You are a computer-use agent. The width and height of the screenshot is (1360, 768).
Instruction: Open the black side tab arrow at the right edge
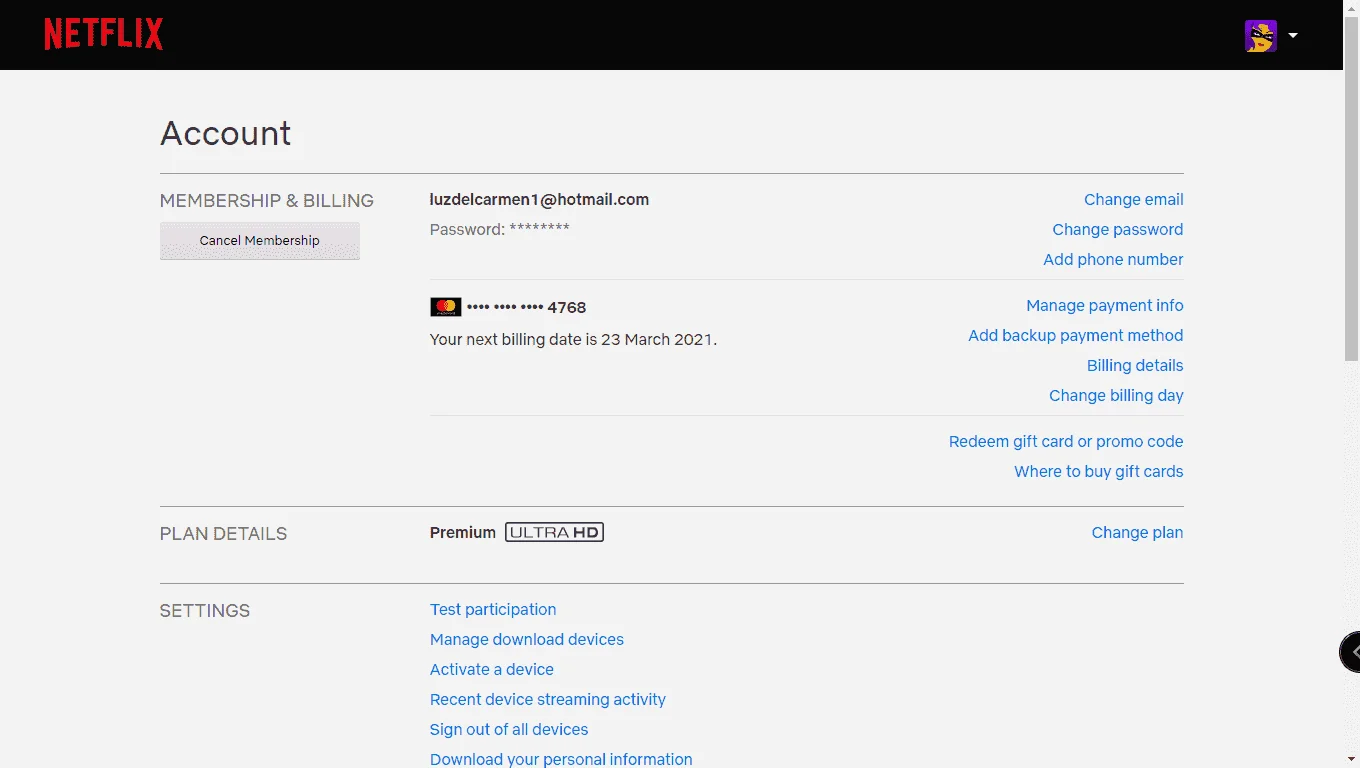pyautogui.click(x=1350, y=652)
